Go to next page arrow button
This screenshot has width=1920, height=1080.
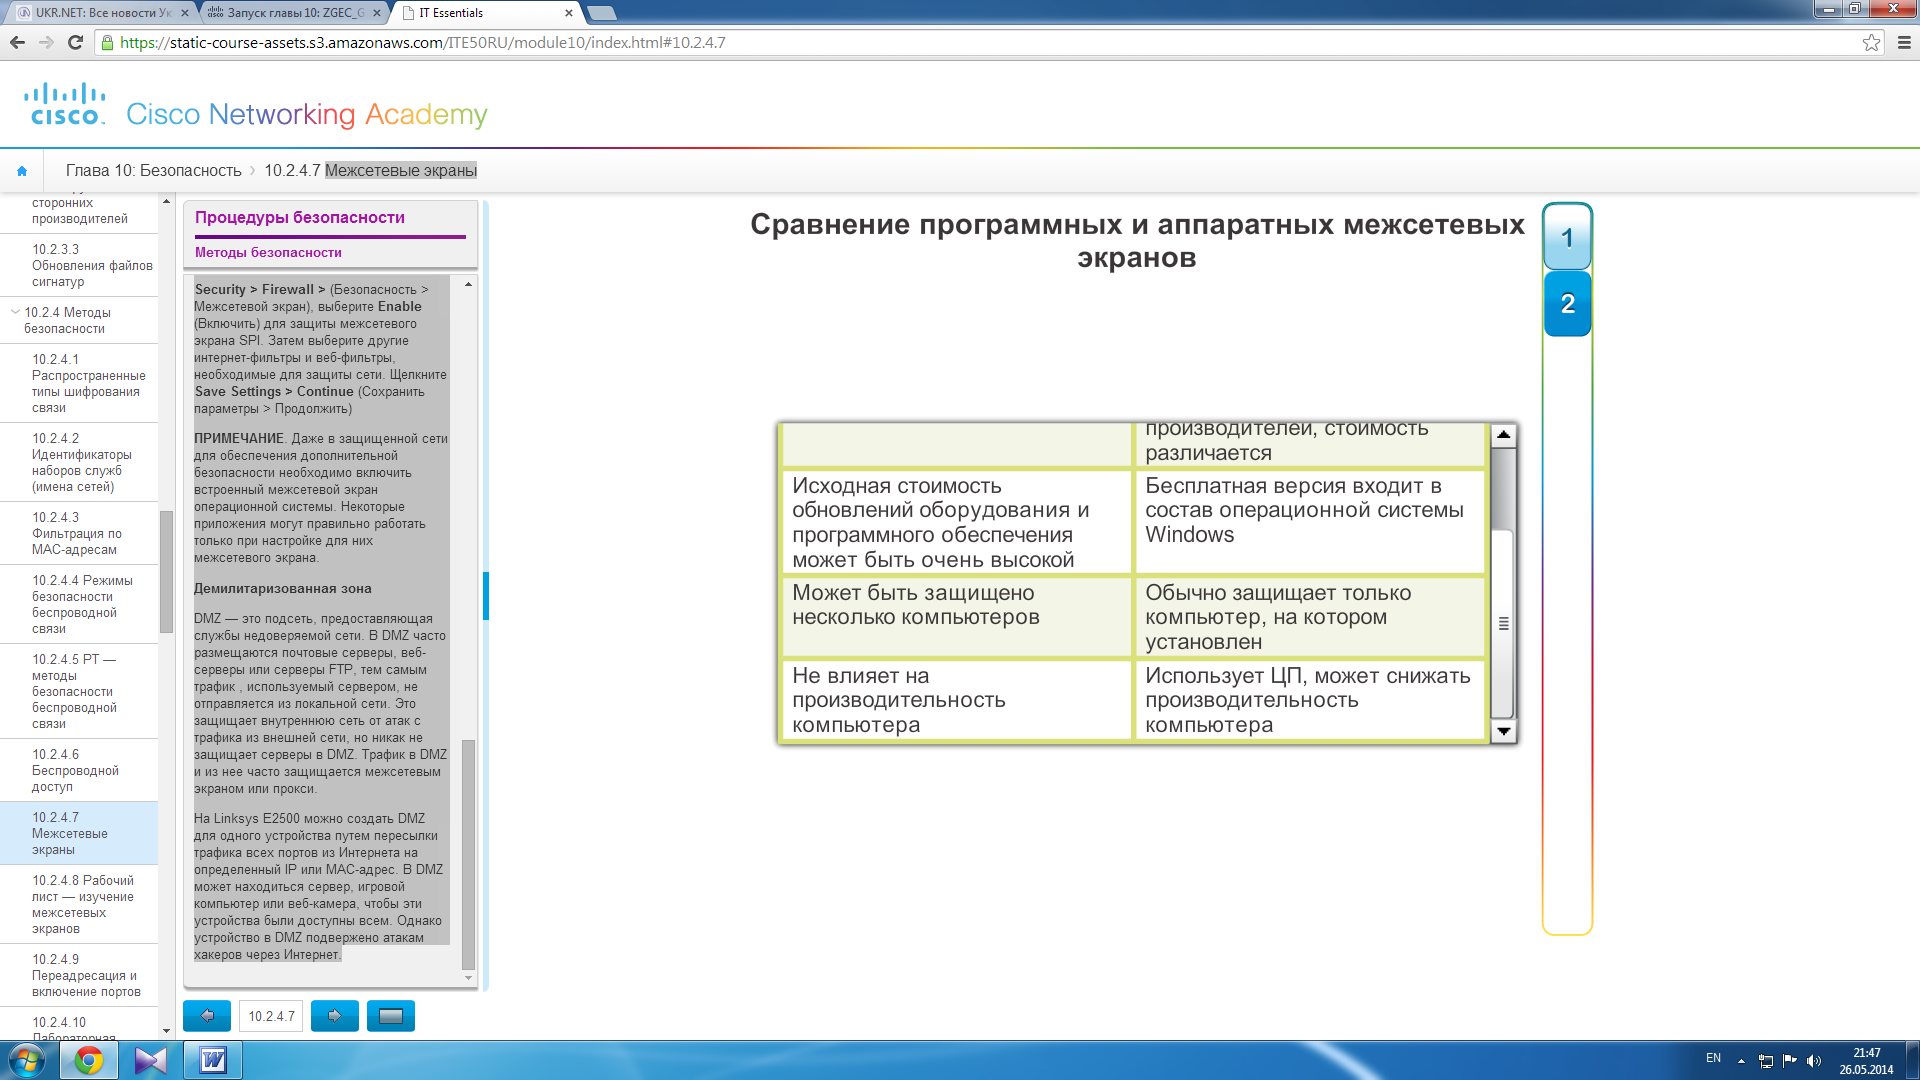(335, 1016)
